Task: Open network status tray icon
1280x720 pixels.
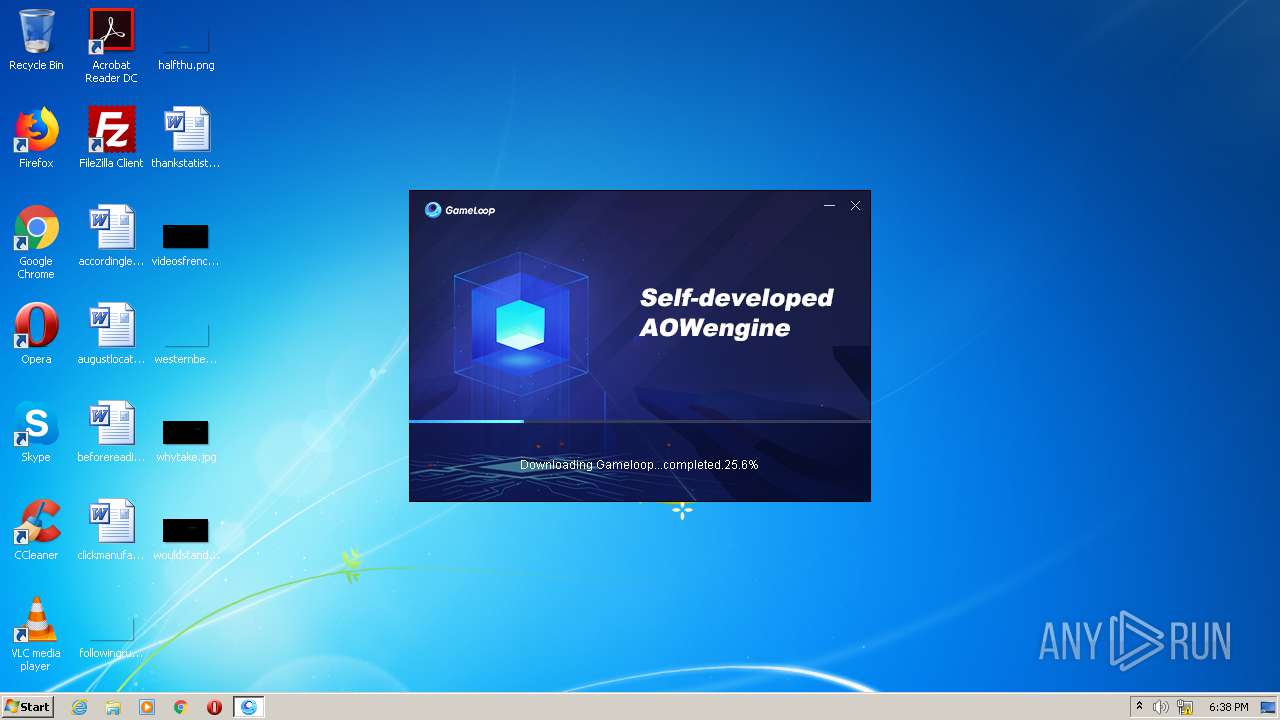Action: click(1185, 707)
